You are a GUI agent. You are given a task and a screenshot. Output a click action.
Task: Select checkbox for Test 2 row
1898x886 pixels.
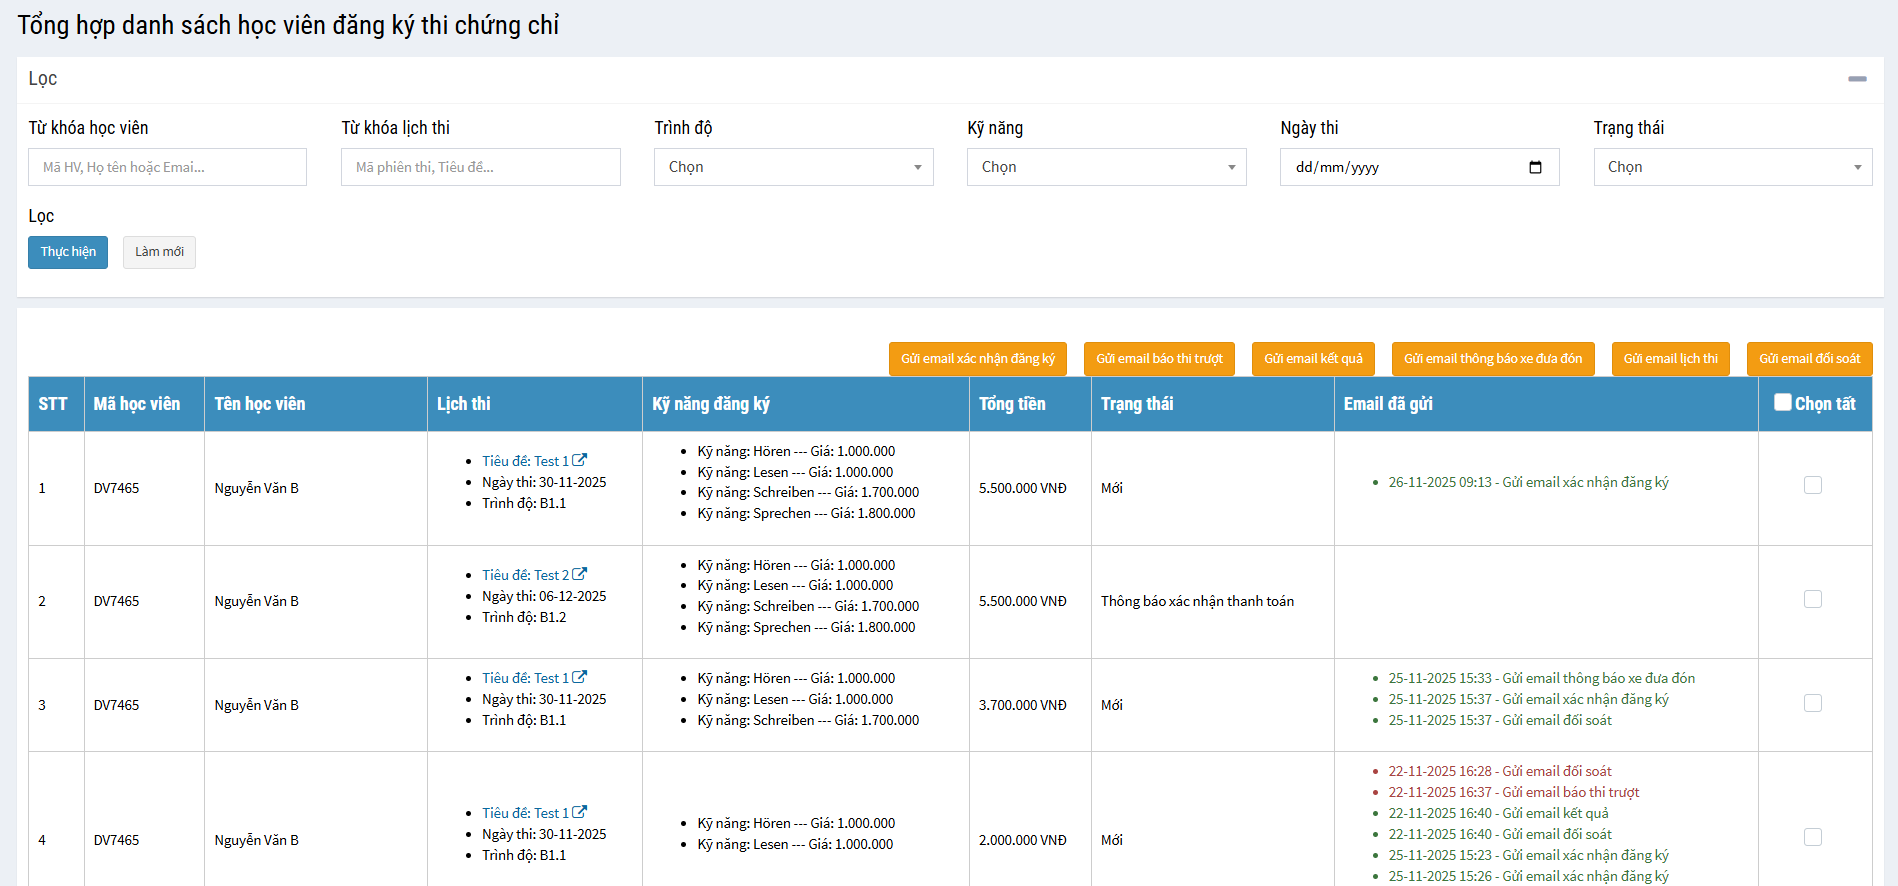pos(1812,600)
